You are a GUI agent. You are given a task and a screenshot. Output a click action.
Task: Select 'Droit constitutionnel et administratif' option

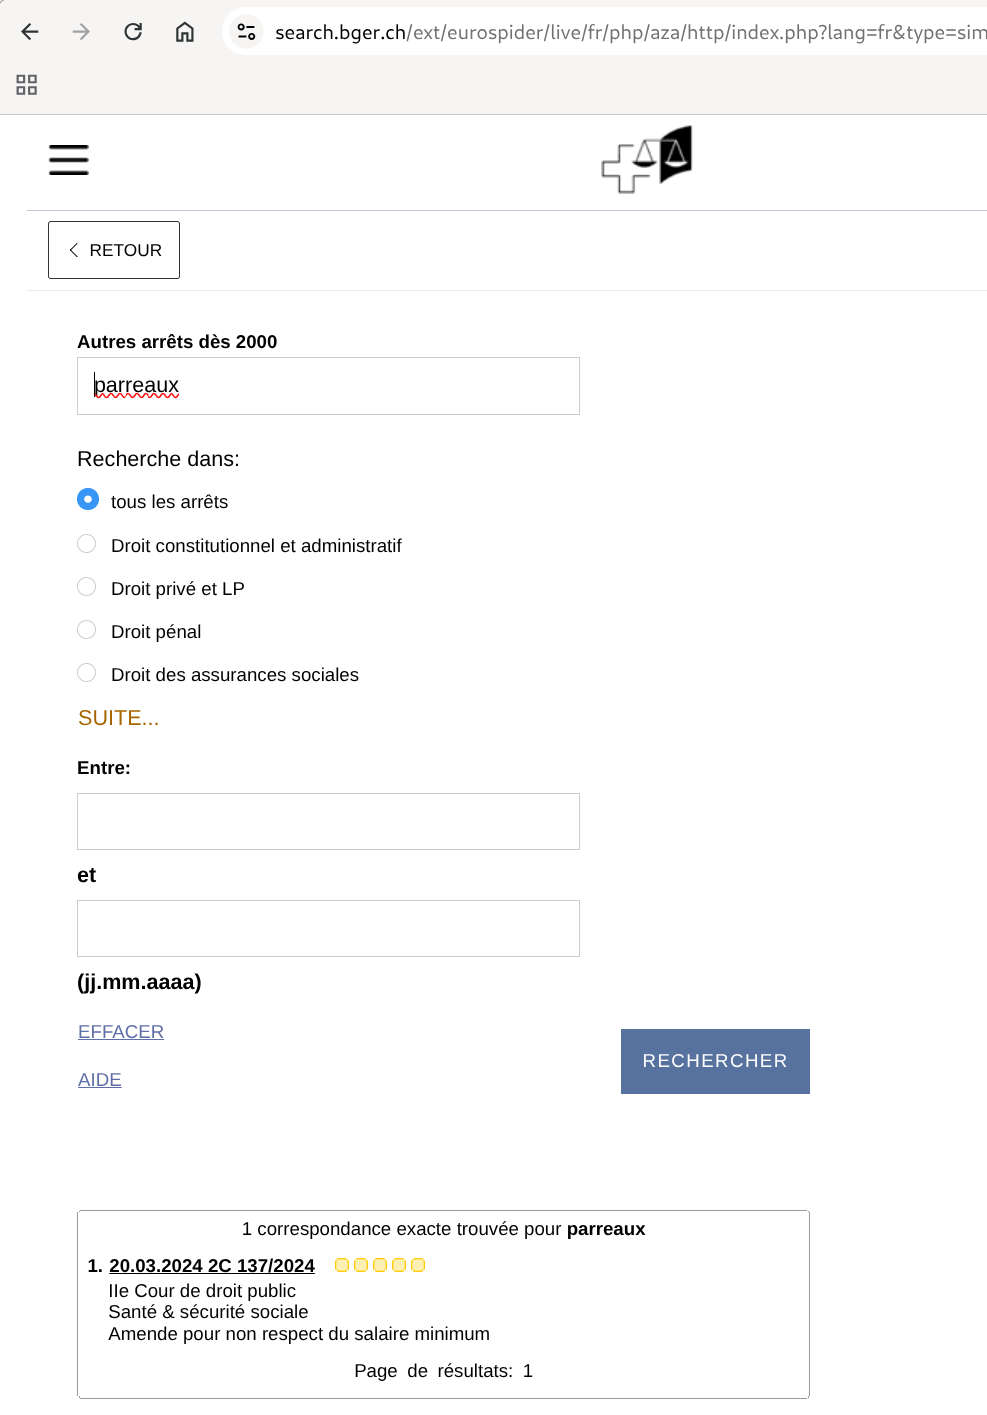tap(87, 544)
